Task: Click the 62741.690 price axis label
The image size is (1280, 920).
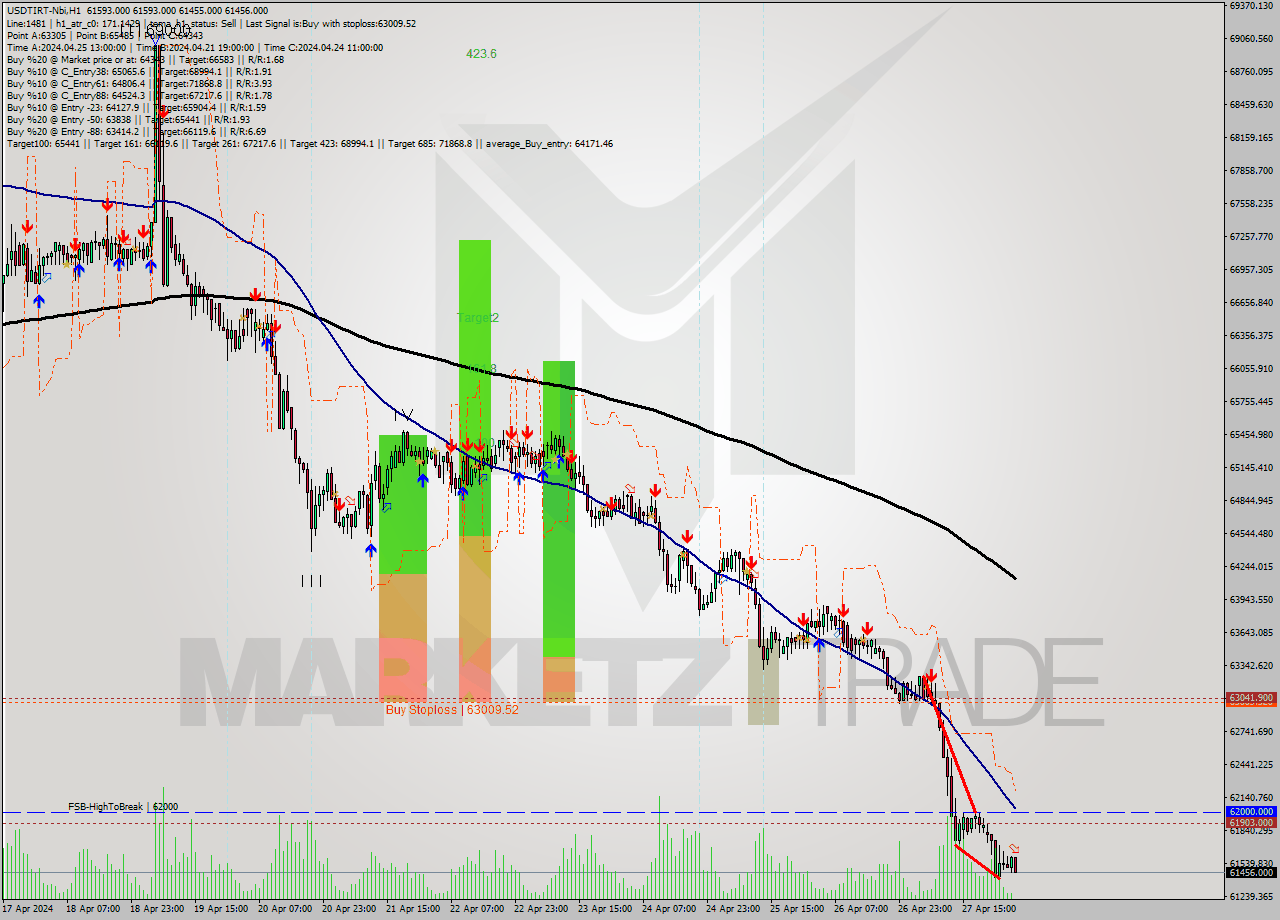Action: coord(1250,731)
